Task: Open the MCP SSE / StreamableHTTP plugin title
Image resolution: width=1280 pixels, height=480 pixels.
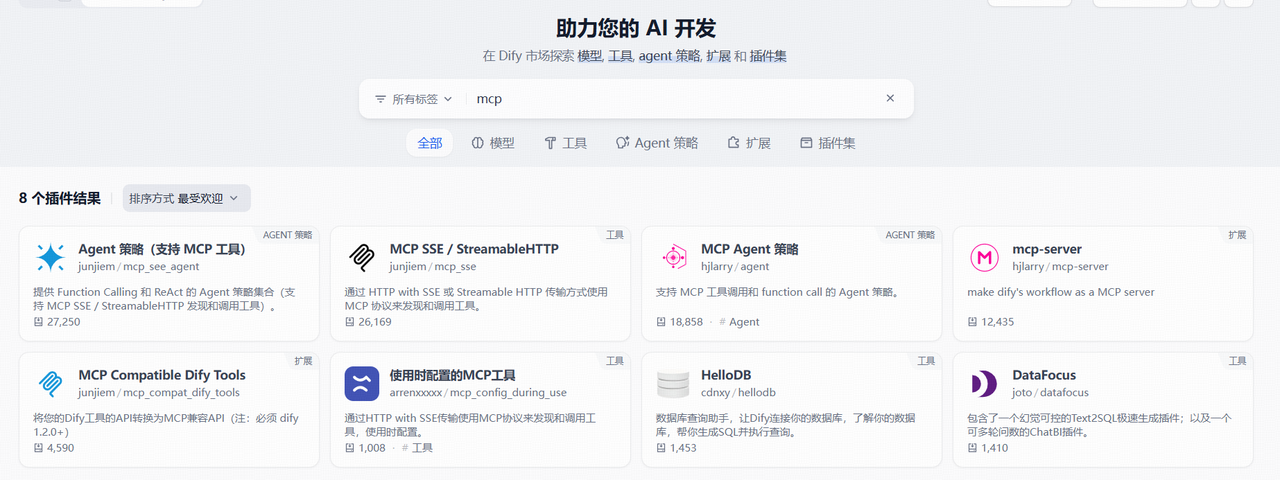Action: 474,249
